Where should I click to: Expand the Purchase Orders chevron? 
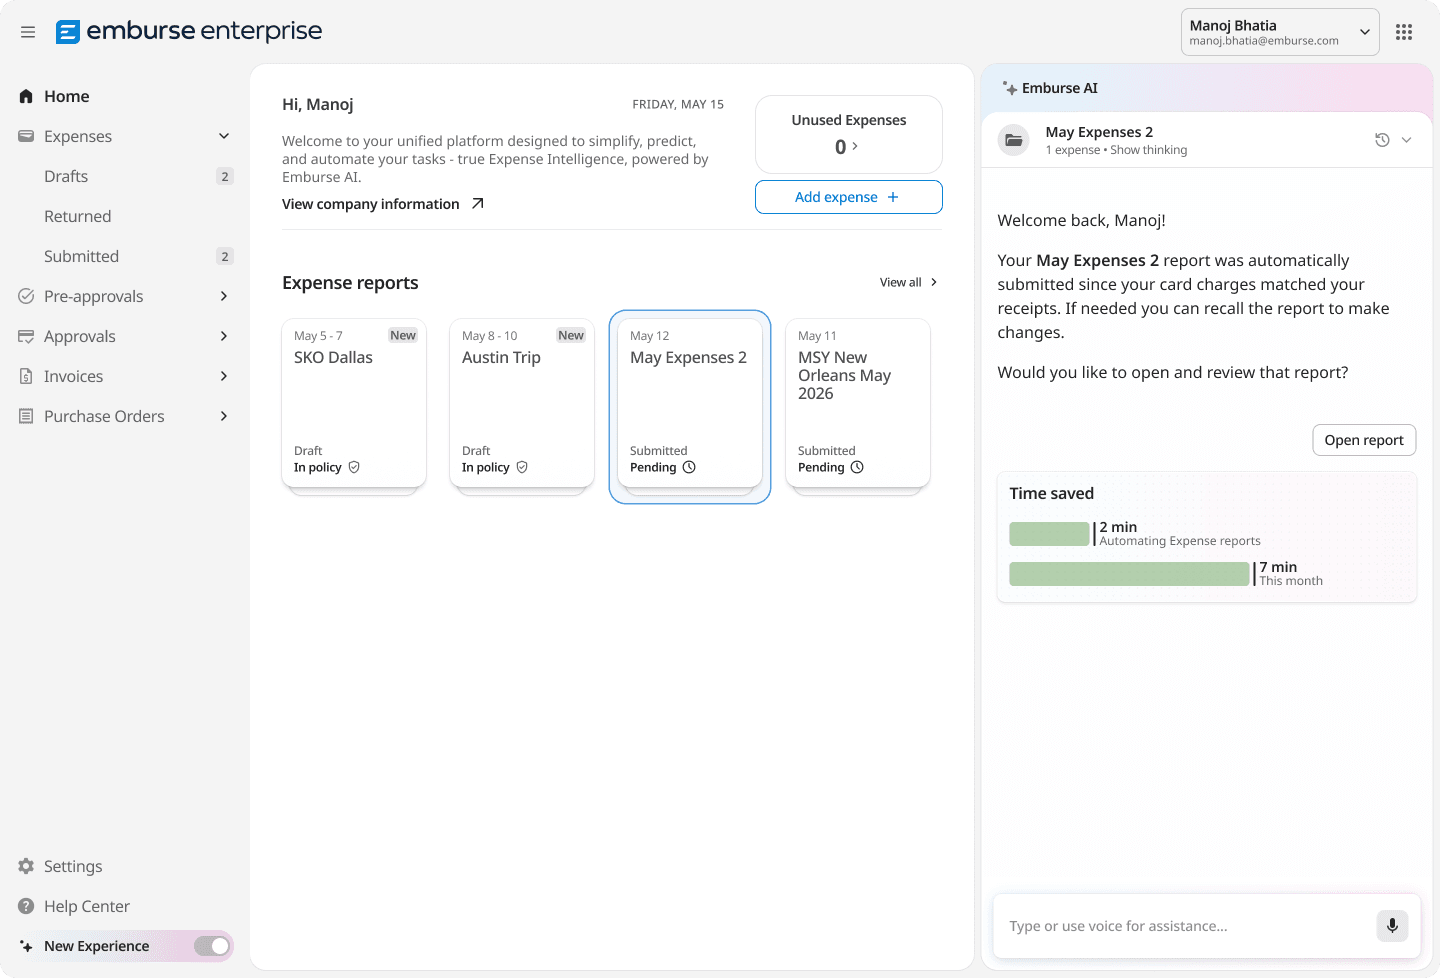[224, 416]
